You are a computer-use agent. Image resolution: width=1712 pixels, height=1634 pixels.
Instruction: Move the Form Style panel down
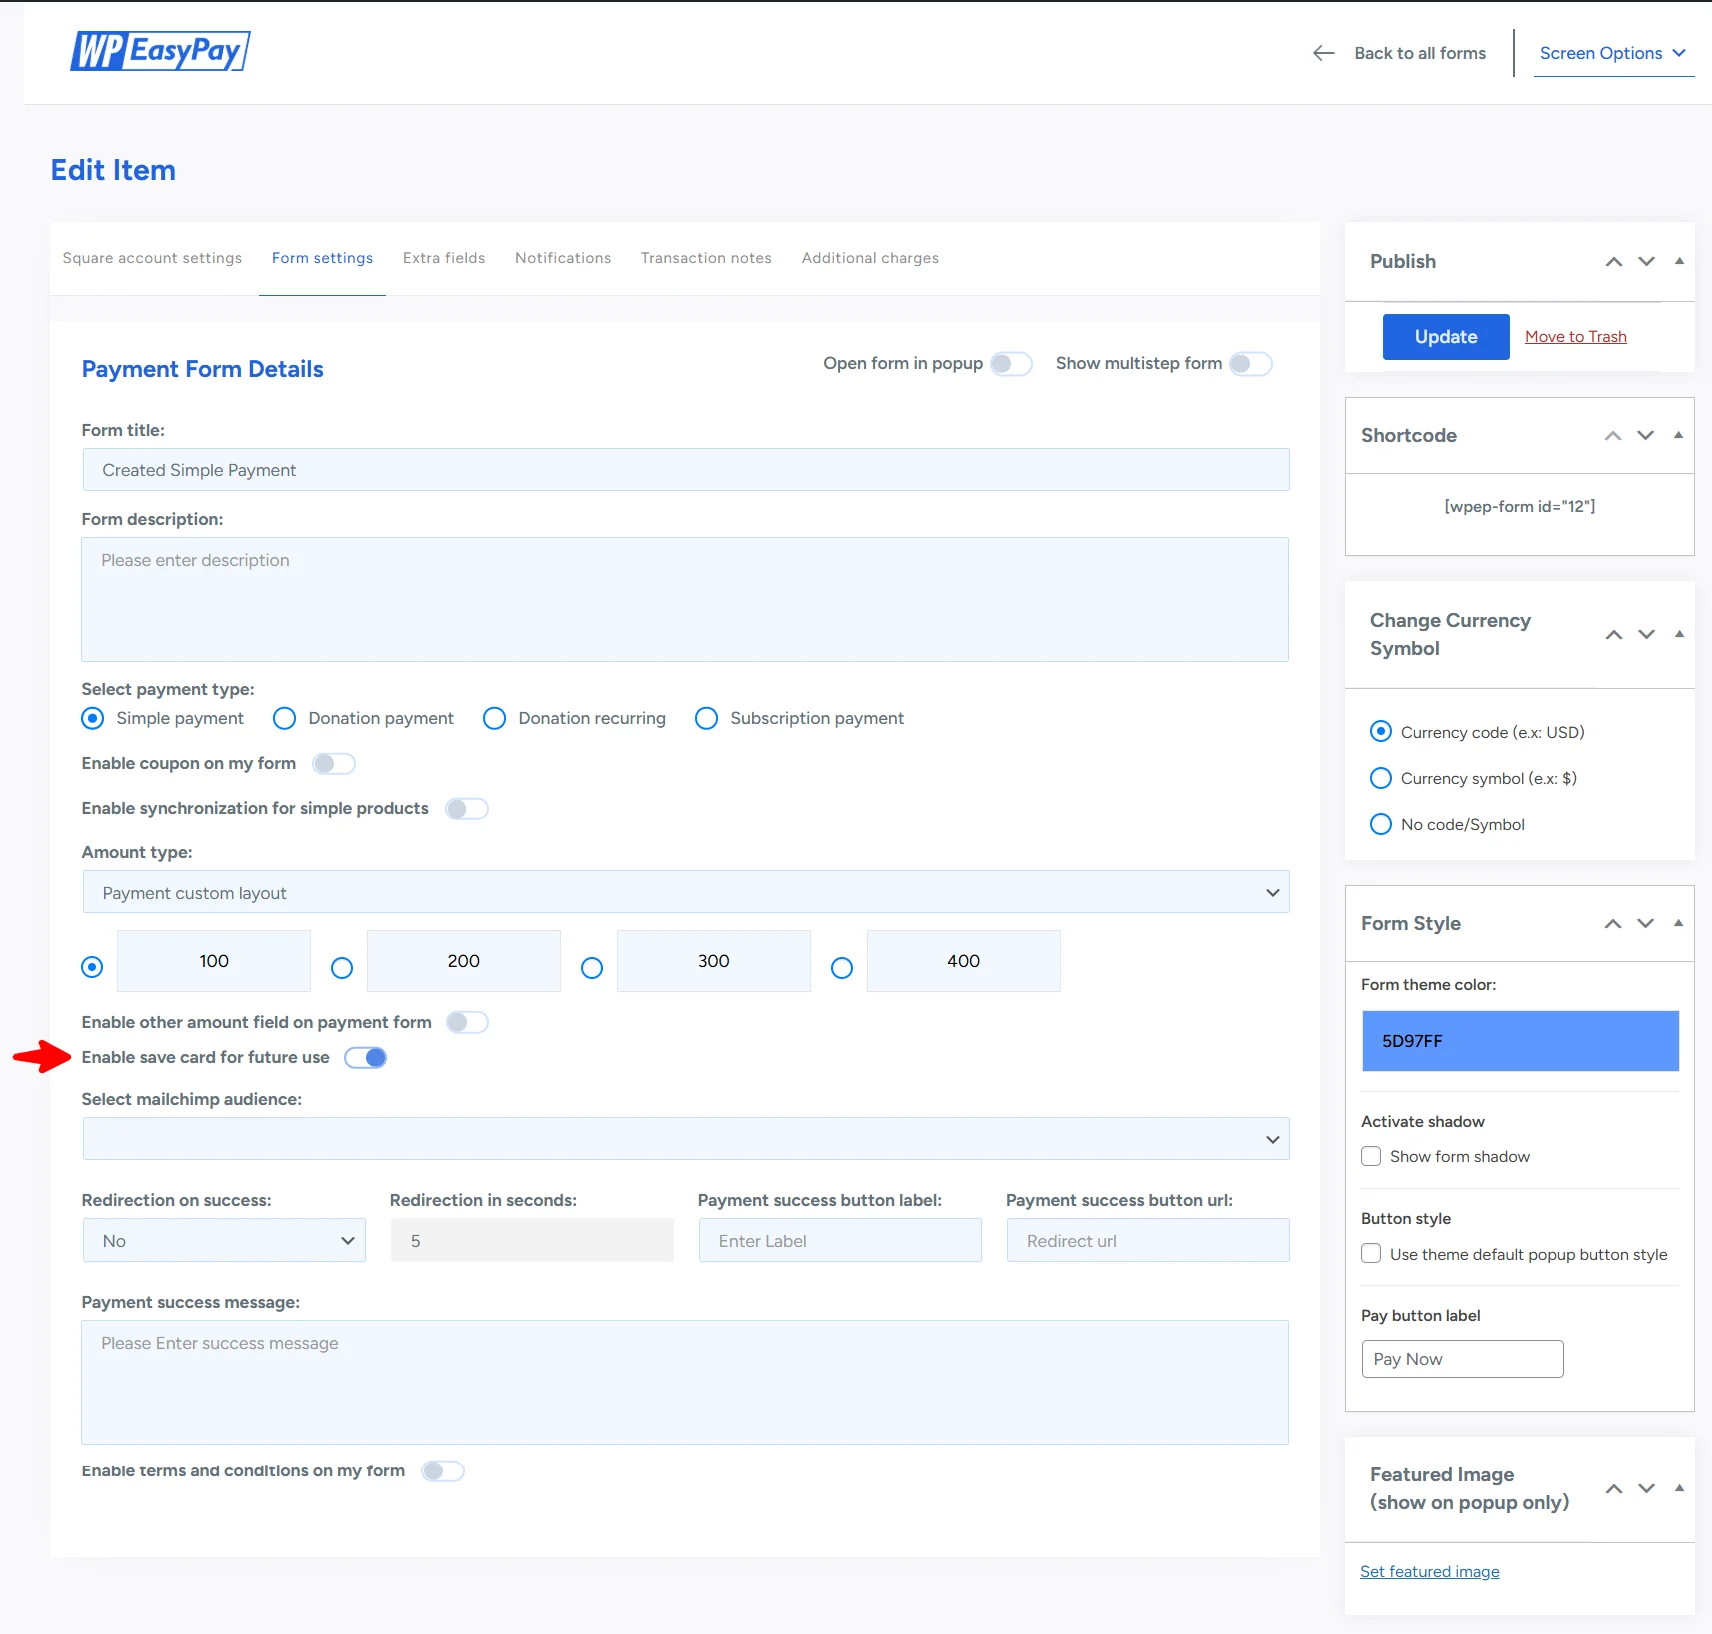1645,923
